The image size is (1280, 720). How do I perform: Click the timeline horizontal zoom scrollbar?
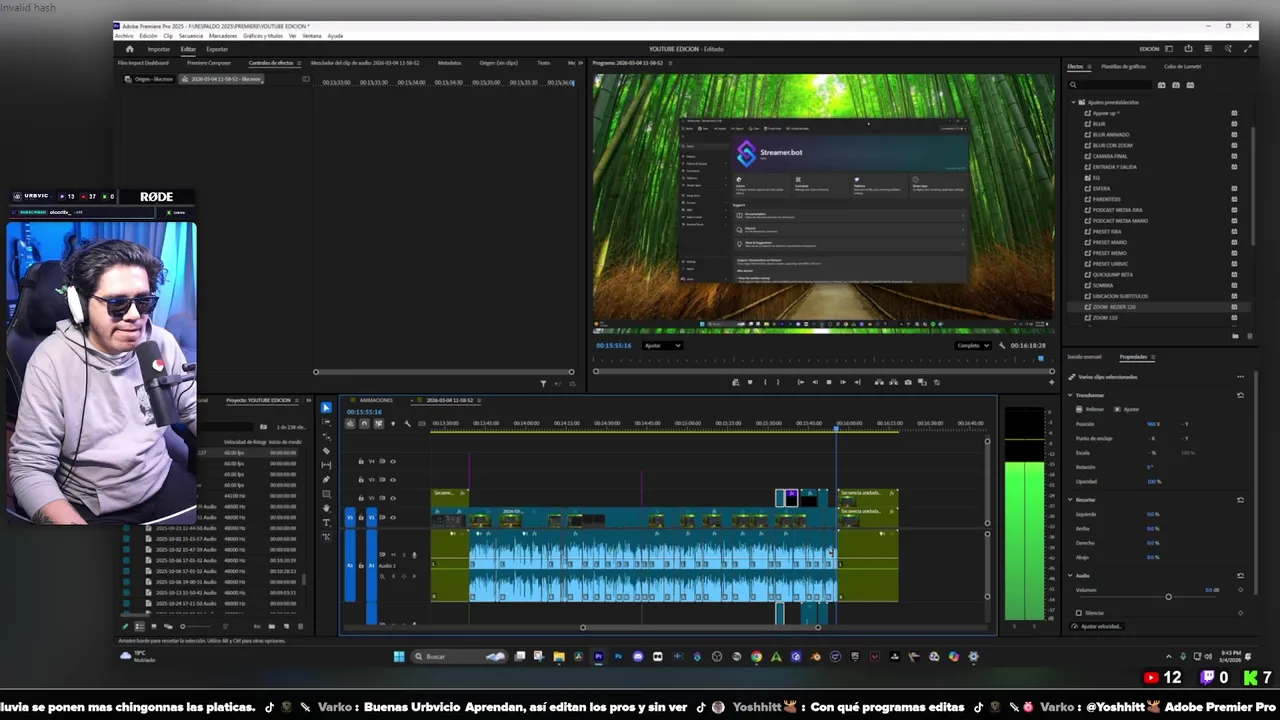tap(700, 628)
